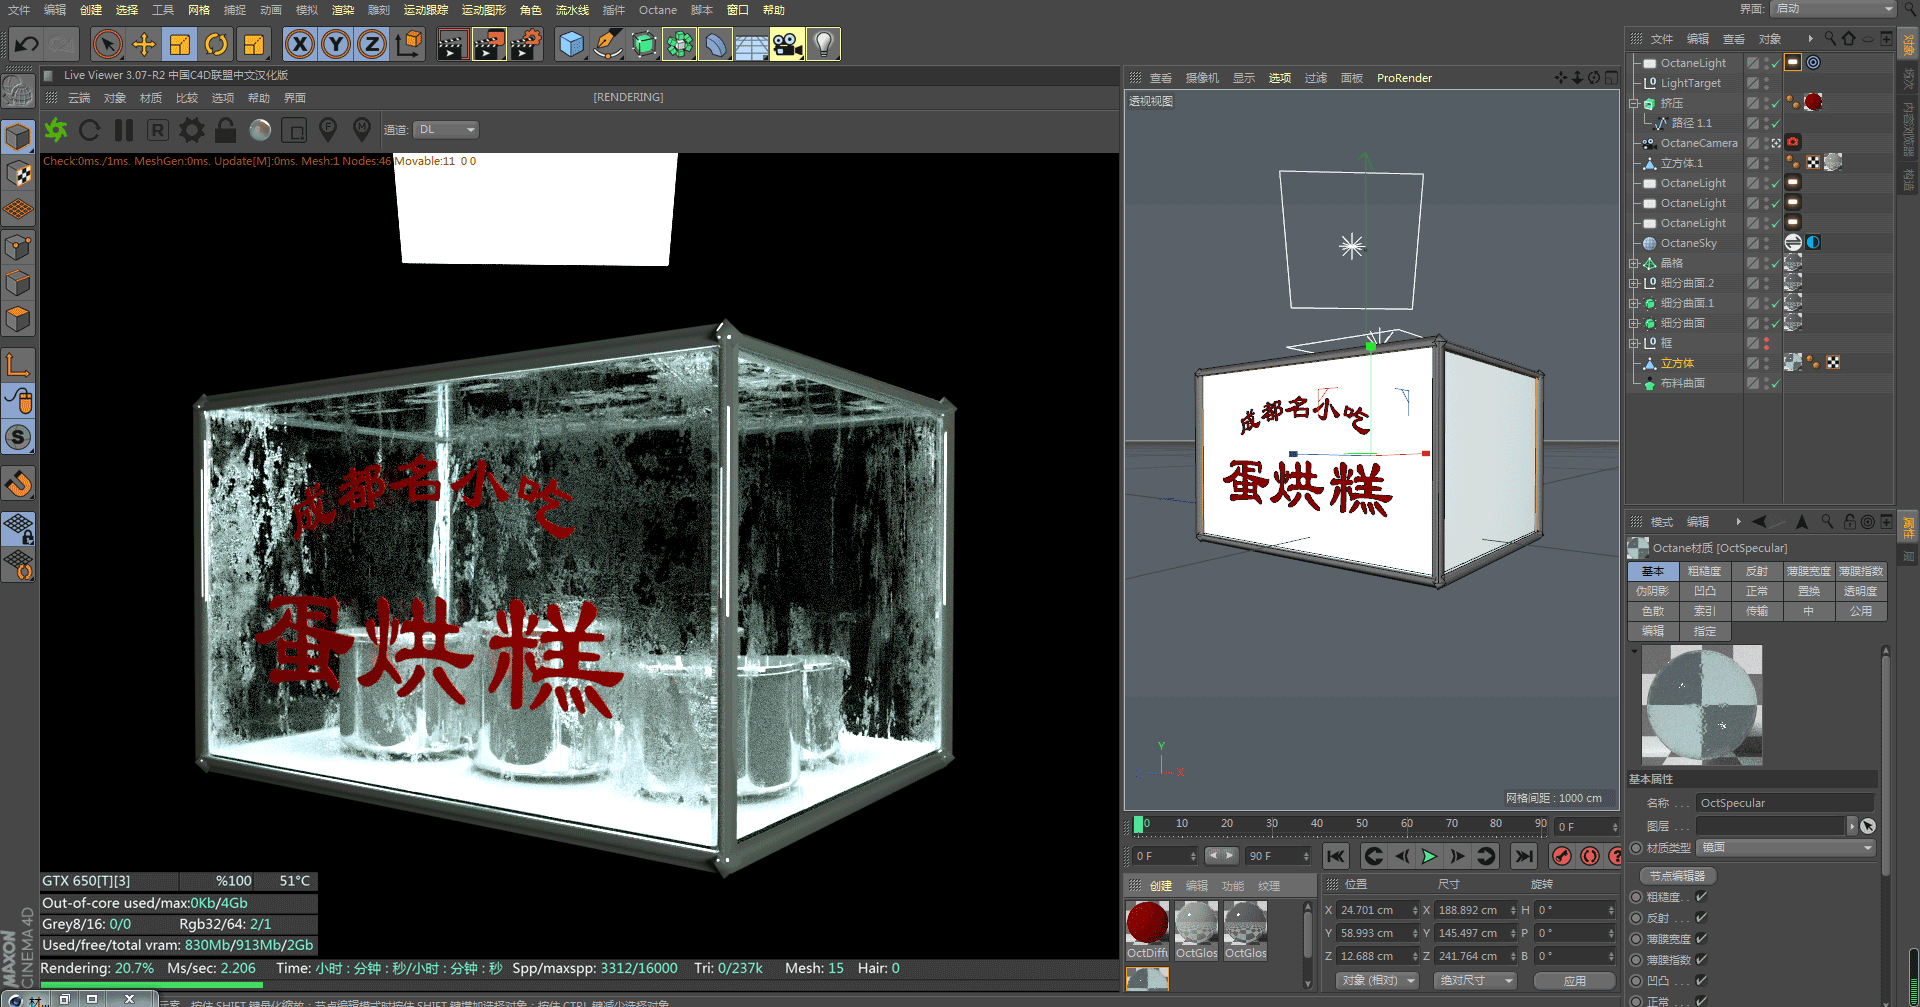The width and height of the screenshot is (1920, 1007).
Task: Click the 应用 button in coordinates panel
Action: pos(1575,980)
